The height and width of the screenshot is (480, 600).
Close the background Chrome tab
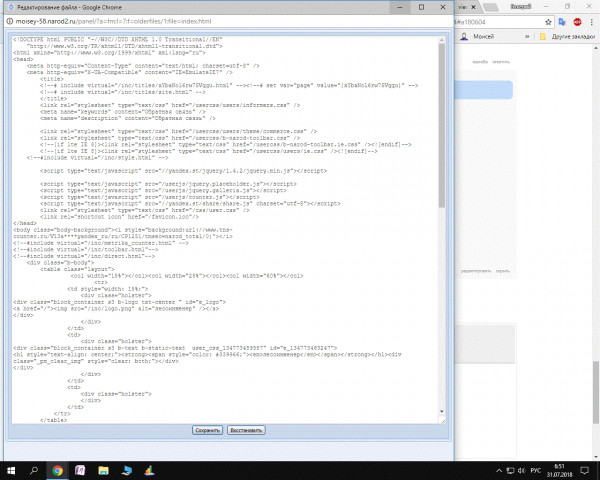tap(473, 7)
